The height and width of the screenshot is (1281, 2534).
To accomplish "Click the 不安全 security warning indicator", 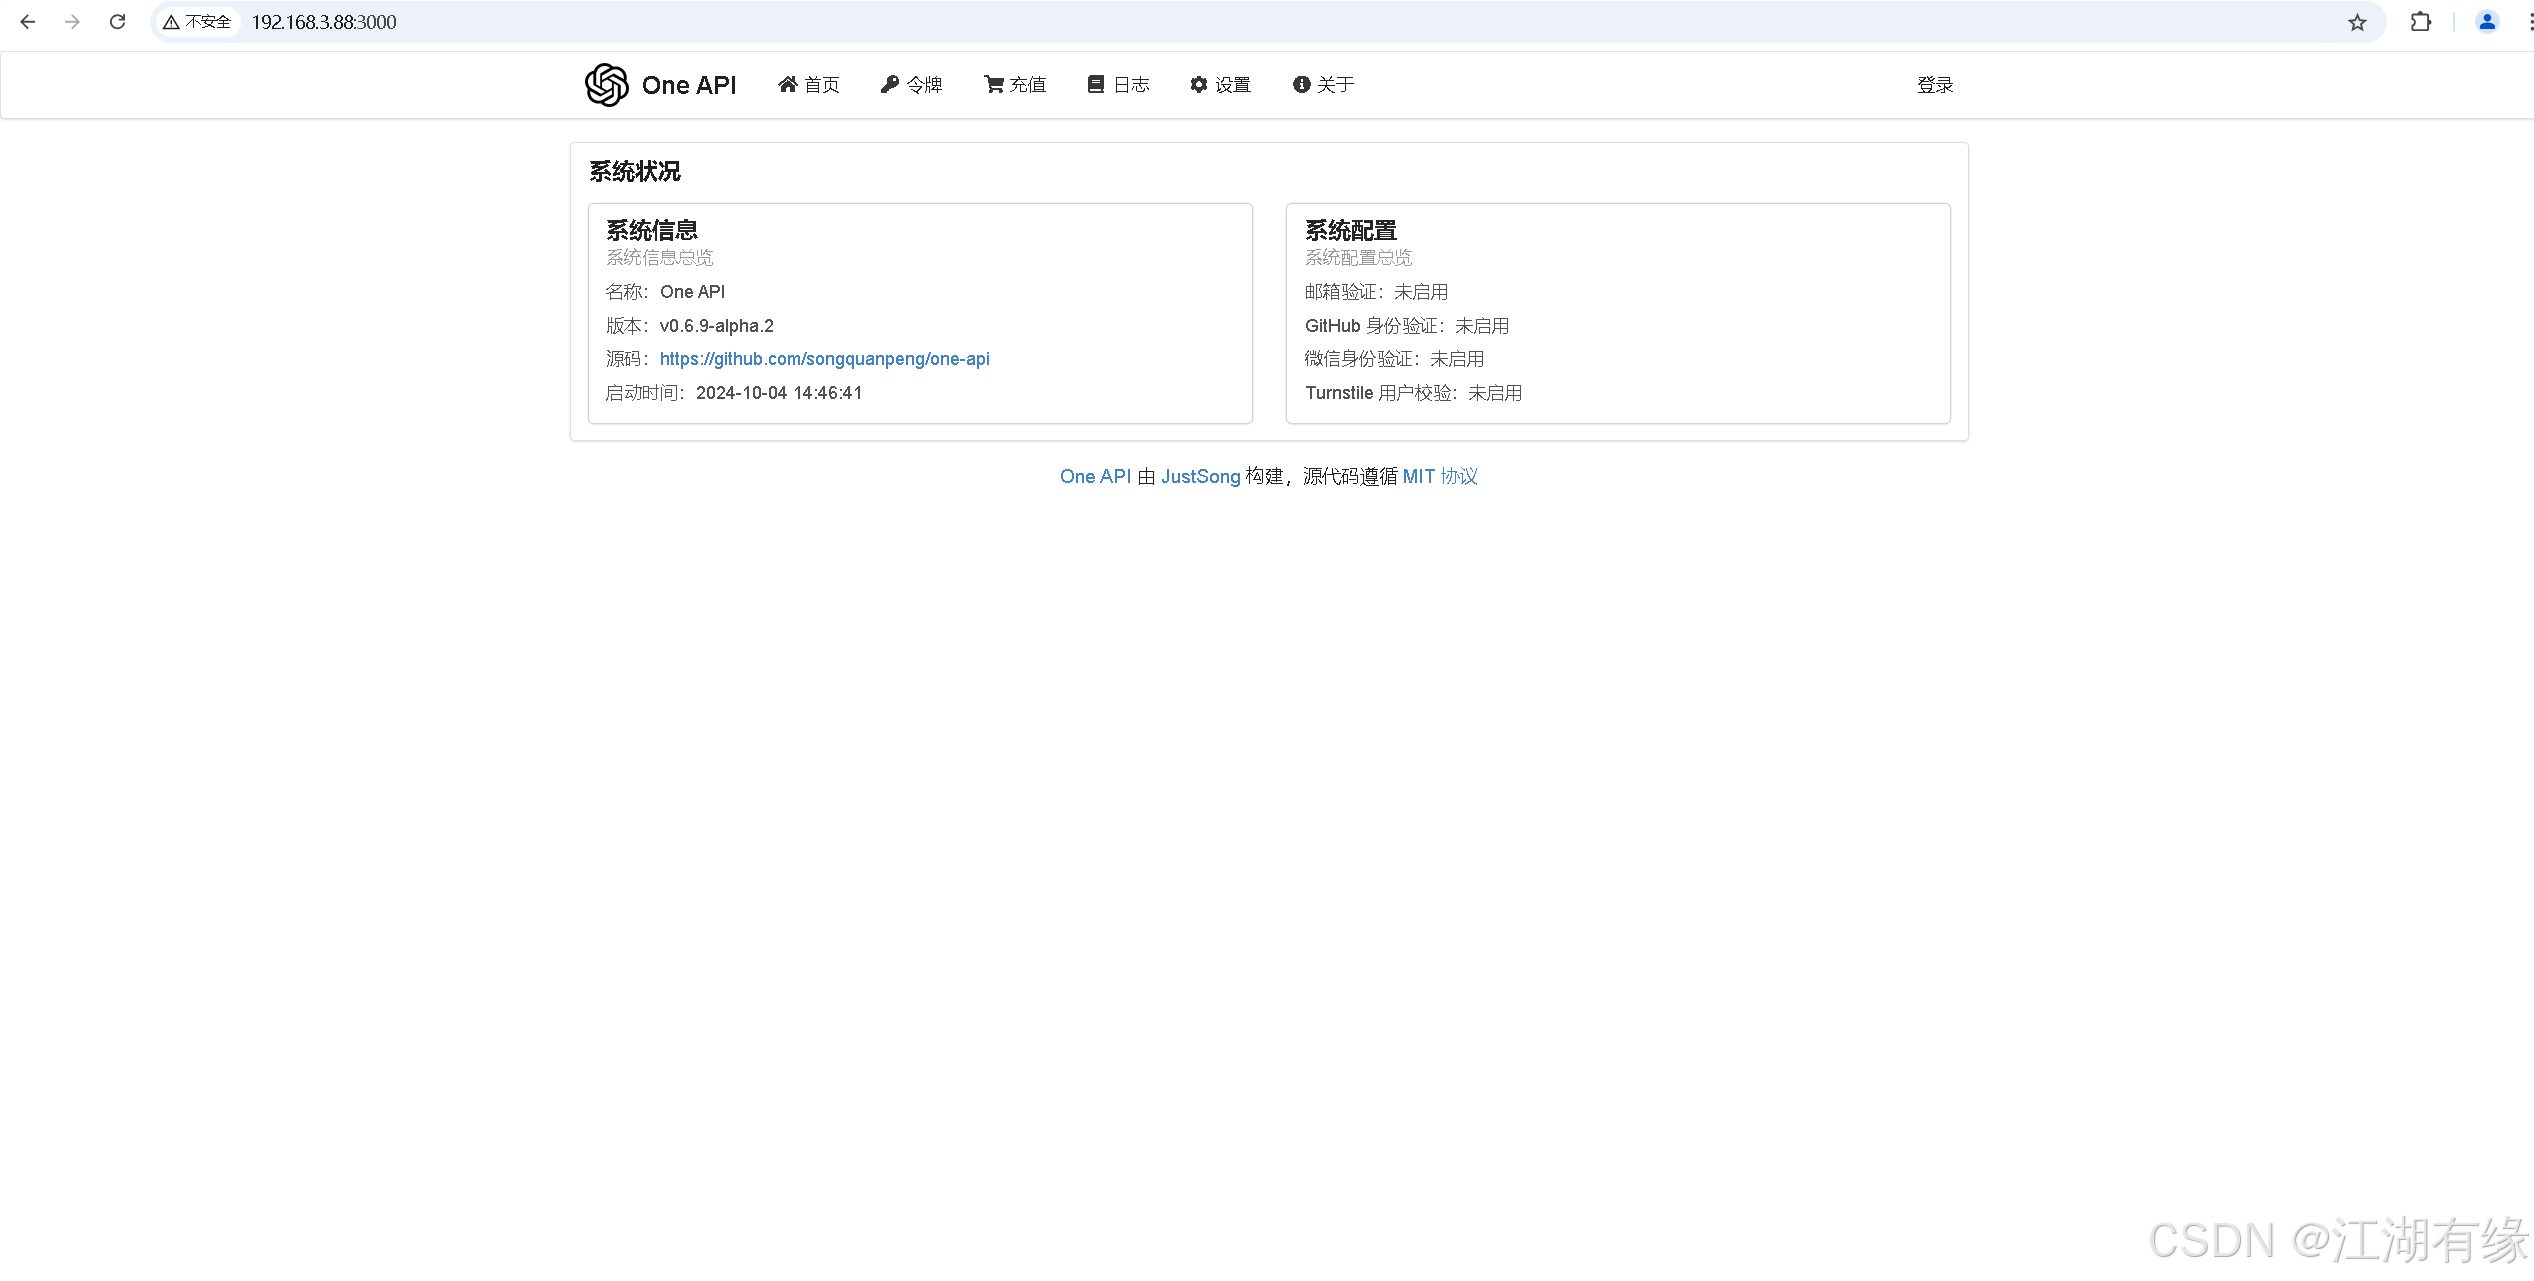I will coord(196,21).
